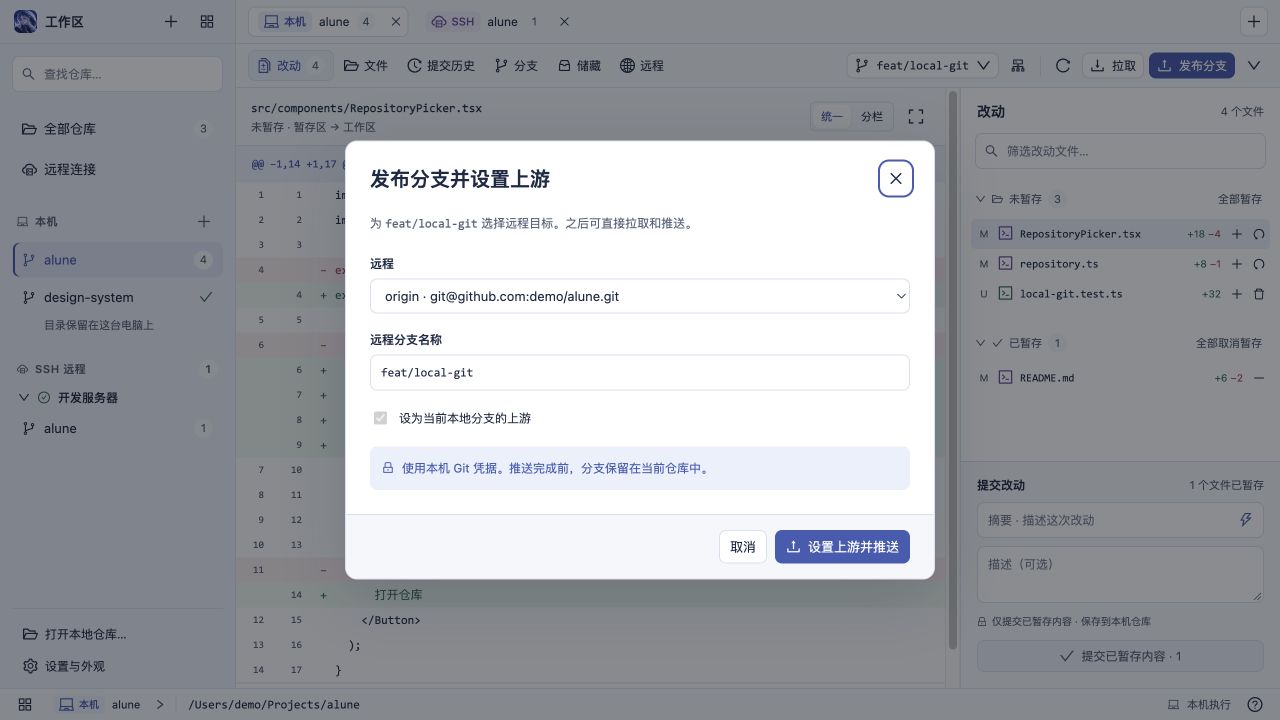Select 全部仓库 in the sidebar

click(118, 129)
